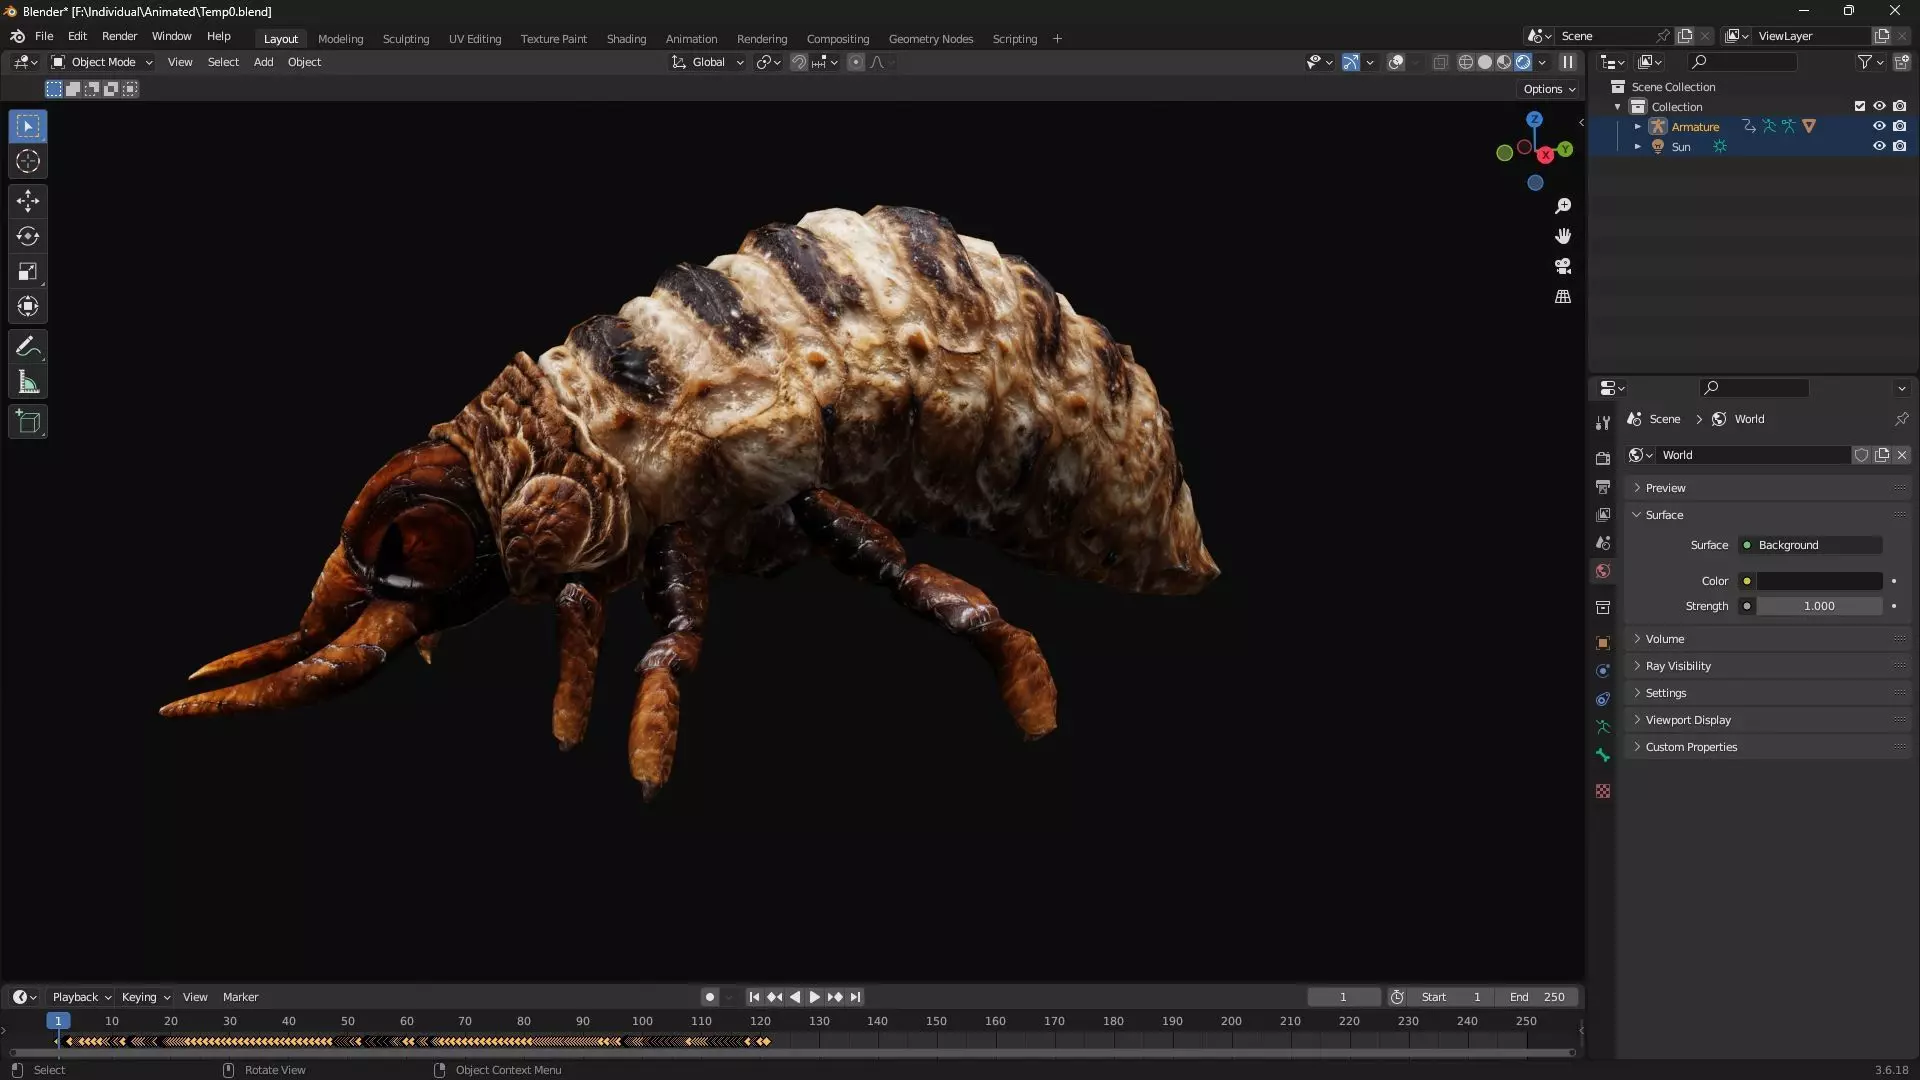Switch to the Sculpting workspace tab
Image resolution: width=1920 pixels, height=1080 pixels.
click(x=405, y=39)
